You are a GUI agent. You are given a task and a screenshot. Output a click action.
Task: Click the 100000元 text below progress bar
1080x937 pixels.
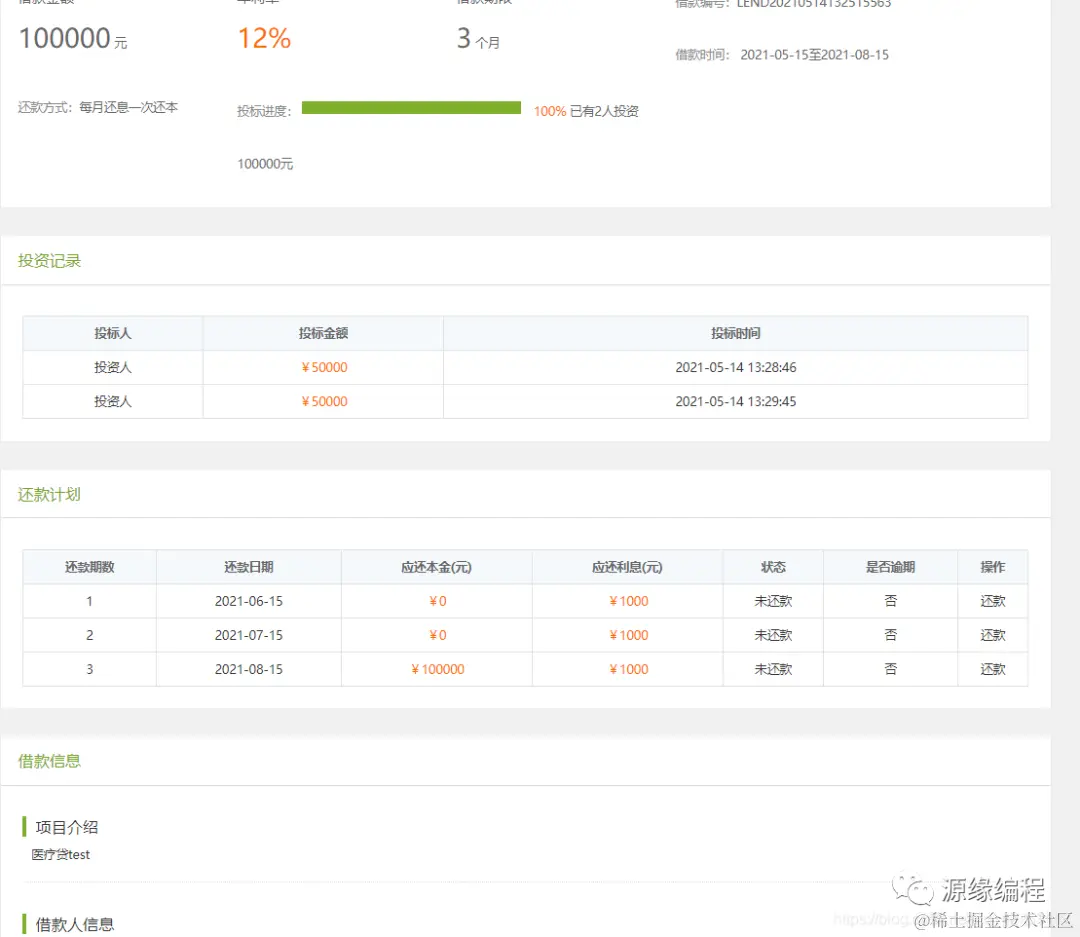coord(265,163)
